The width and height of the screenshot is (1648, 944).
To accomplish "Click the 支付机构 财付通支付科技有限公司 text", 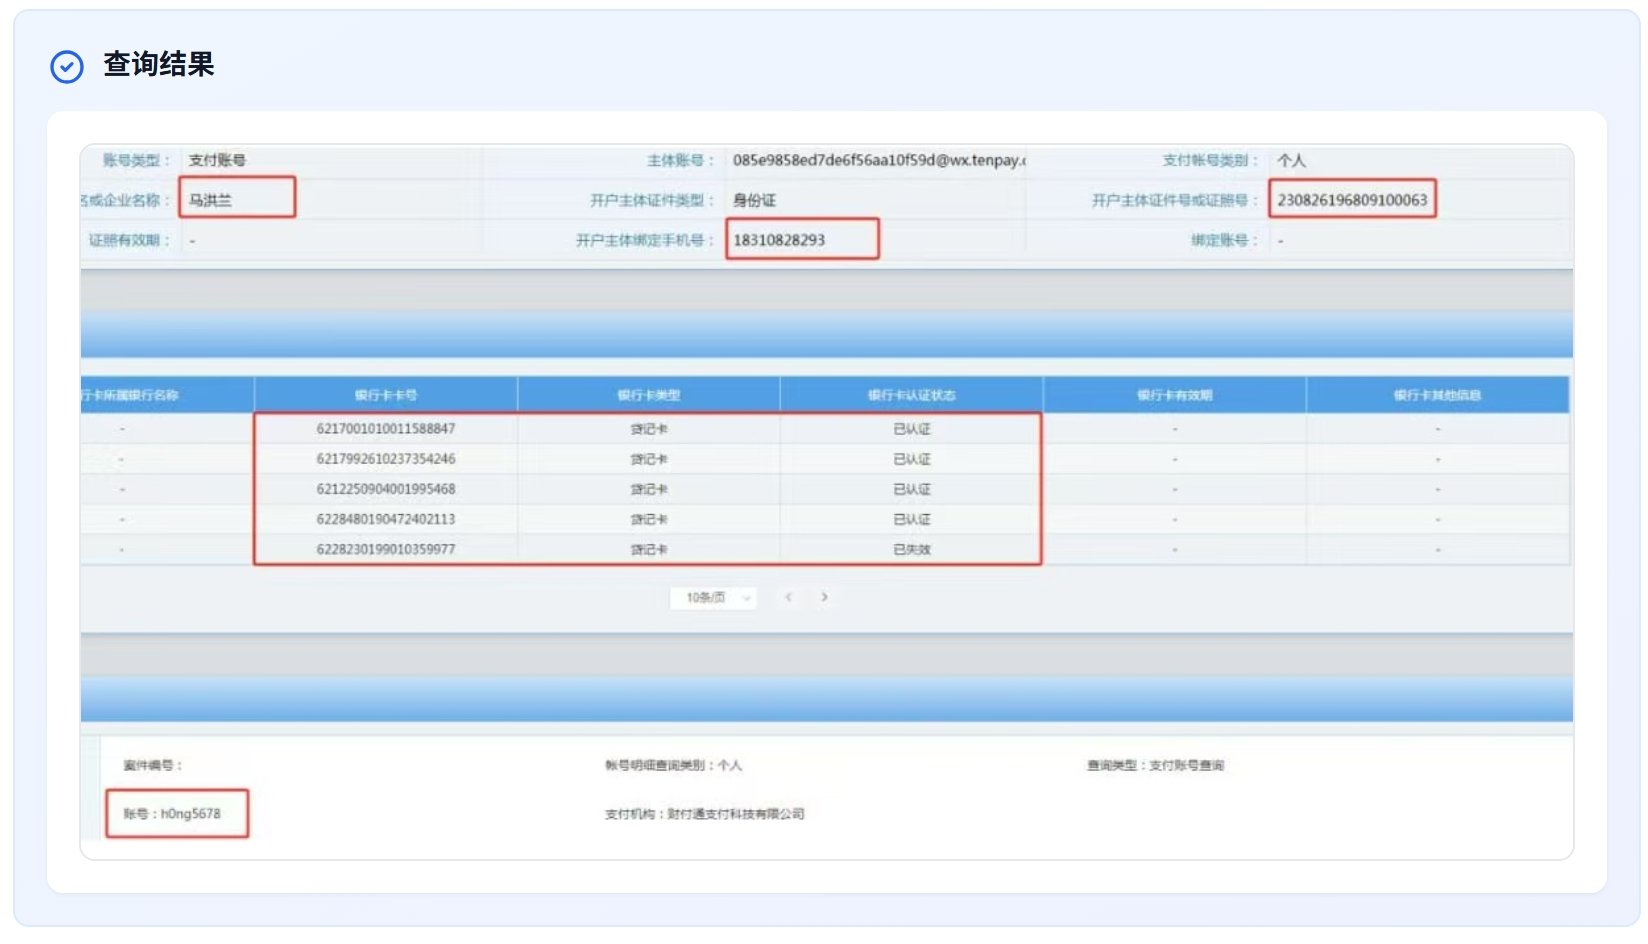I will [704, 814].
